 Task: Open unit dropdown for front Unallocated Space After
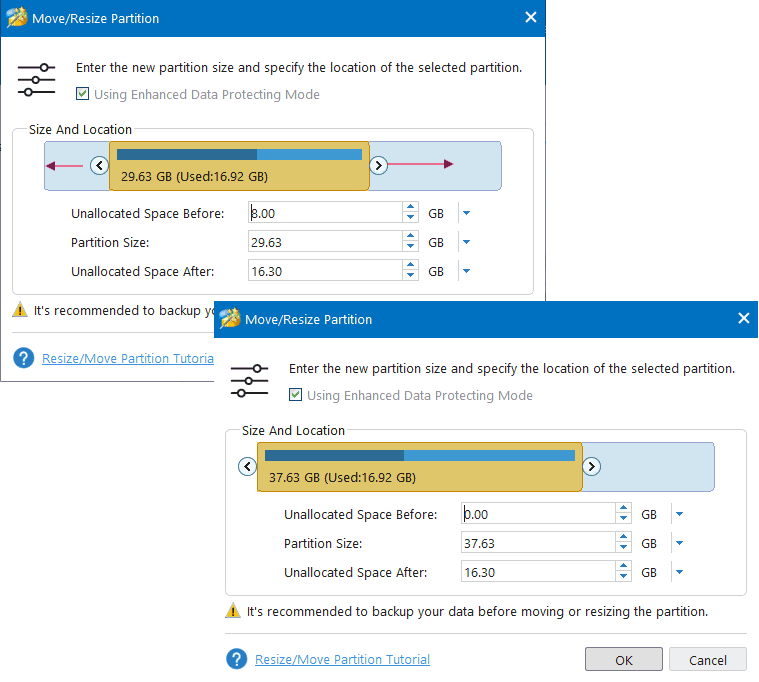pos(679,572)
